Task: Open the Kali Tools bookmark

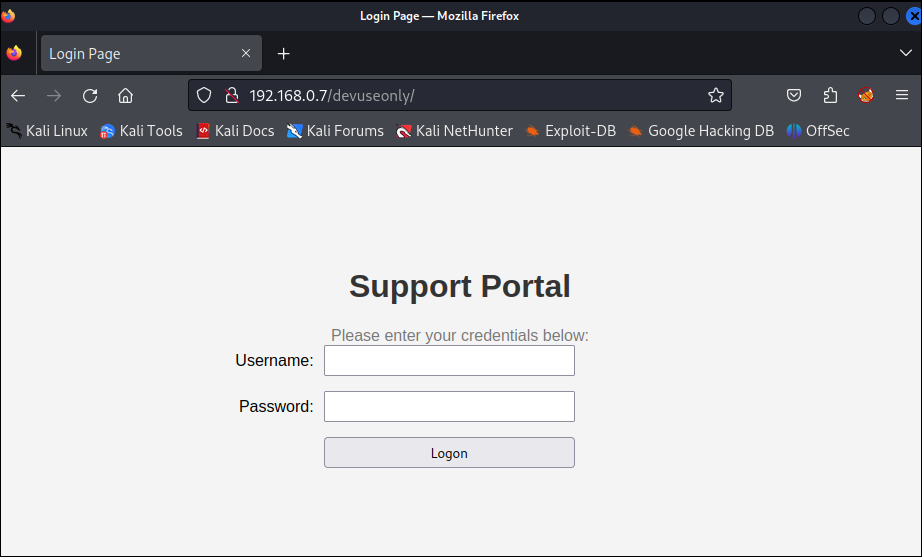Action: [x=141, y=131]
